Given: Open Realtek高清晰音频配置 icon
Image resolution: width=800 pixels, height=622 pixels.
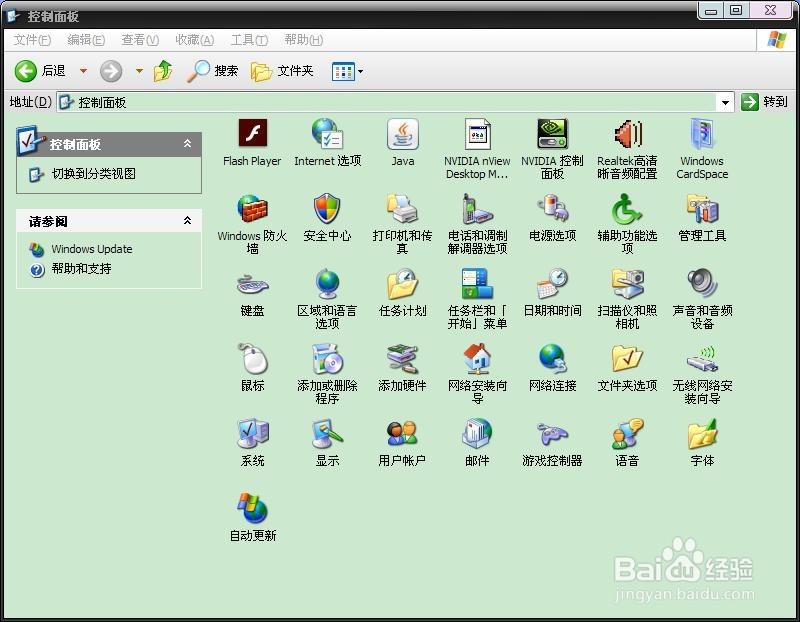Looking at the screenshot, I should [x=628, y=134].
